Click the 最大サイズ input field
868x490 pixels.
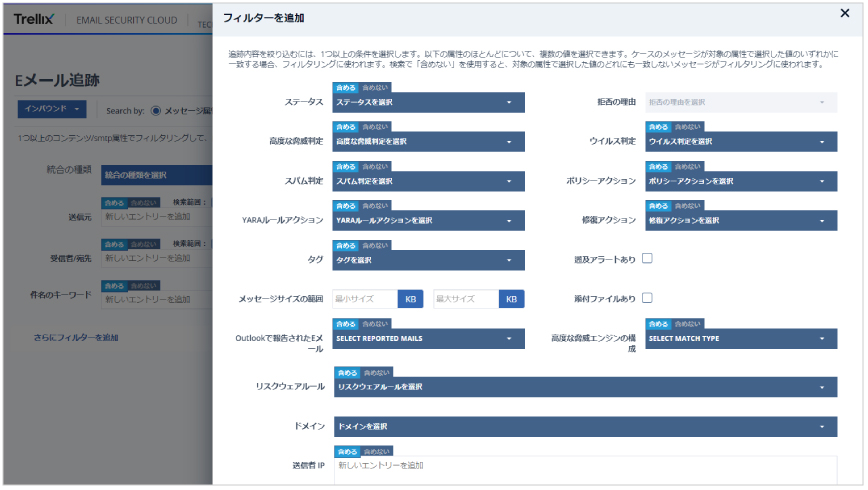click(x=466, y=299)
